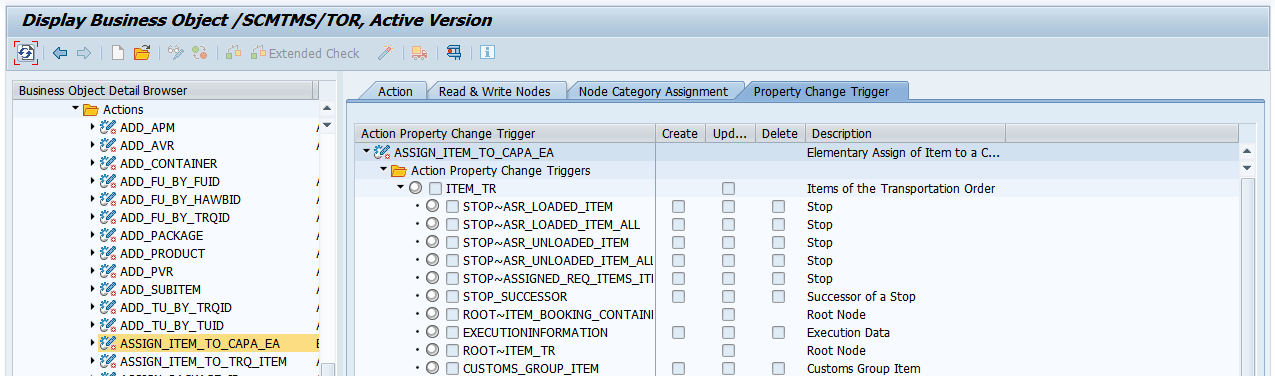Collapse ASSIGN_ITEM_TO_CAPA_EA in trigger table
The height and width of the screenshot is (376, 1275).
click(366, 152)
